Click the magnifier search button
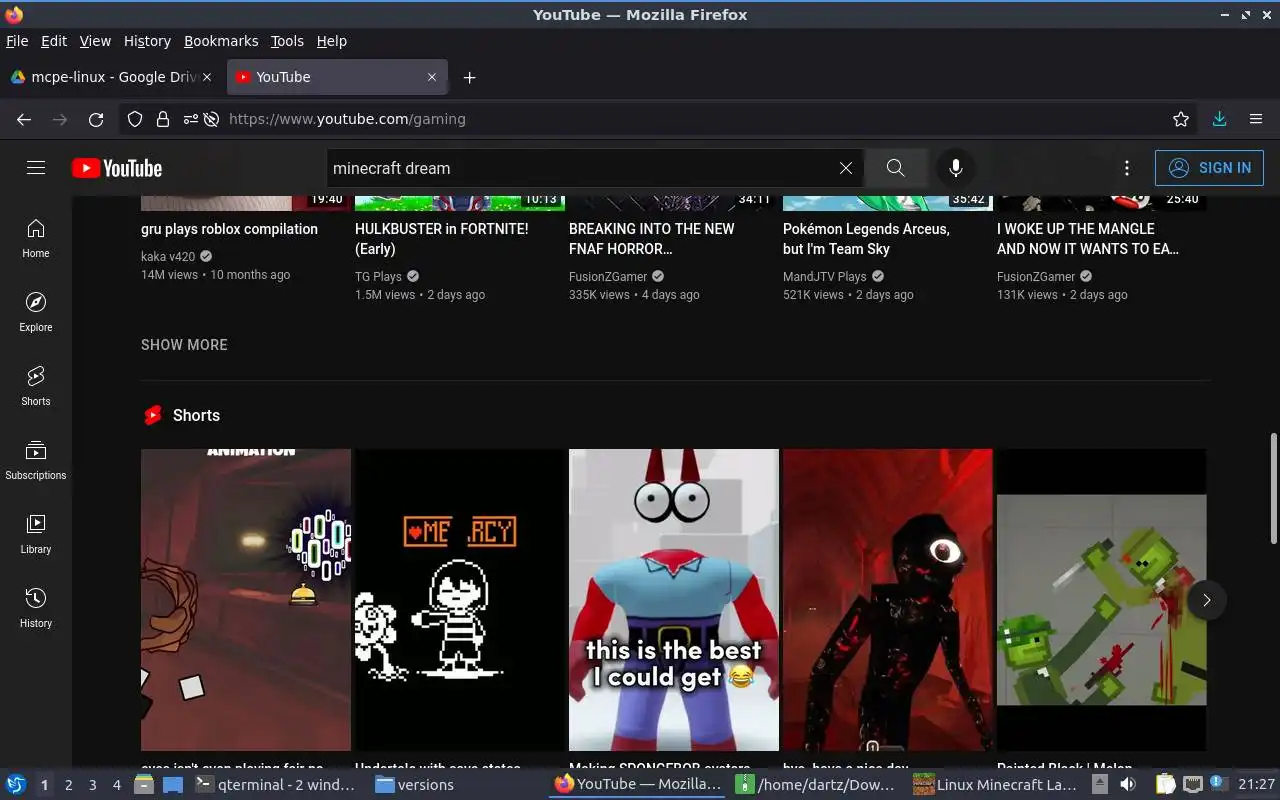 (896, 168)
